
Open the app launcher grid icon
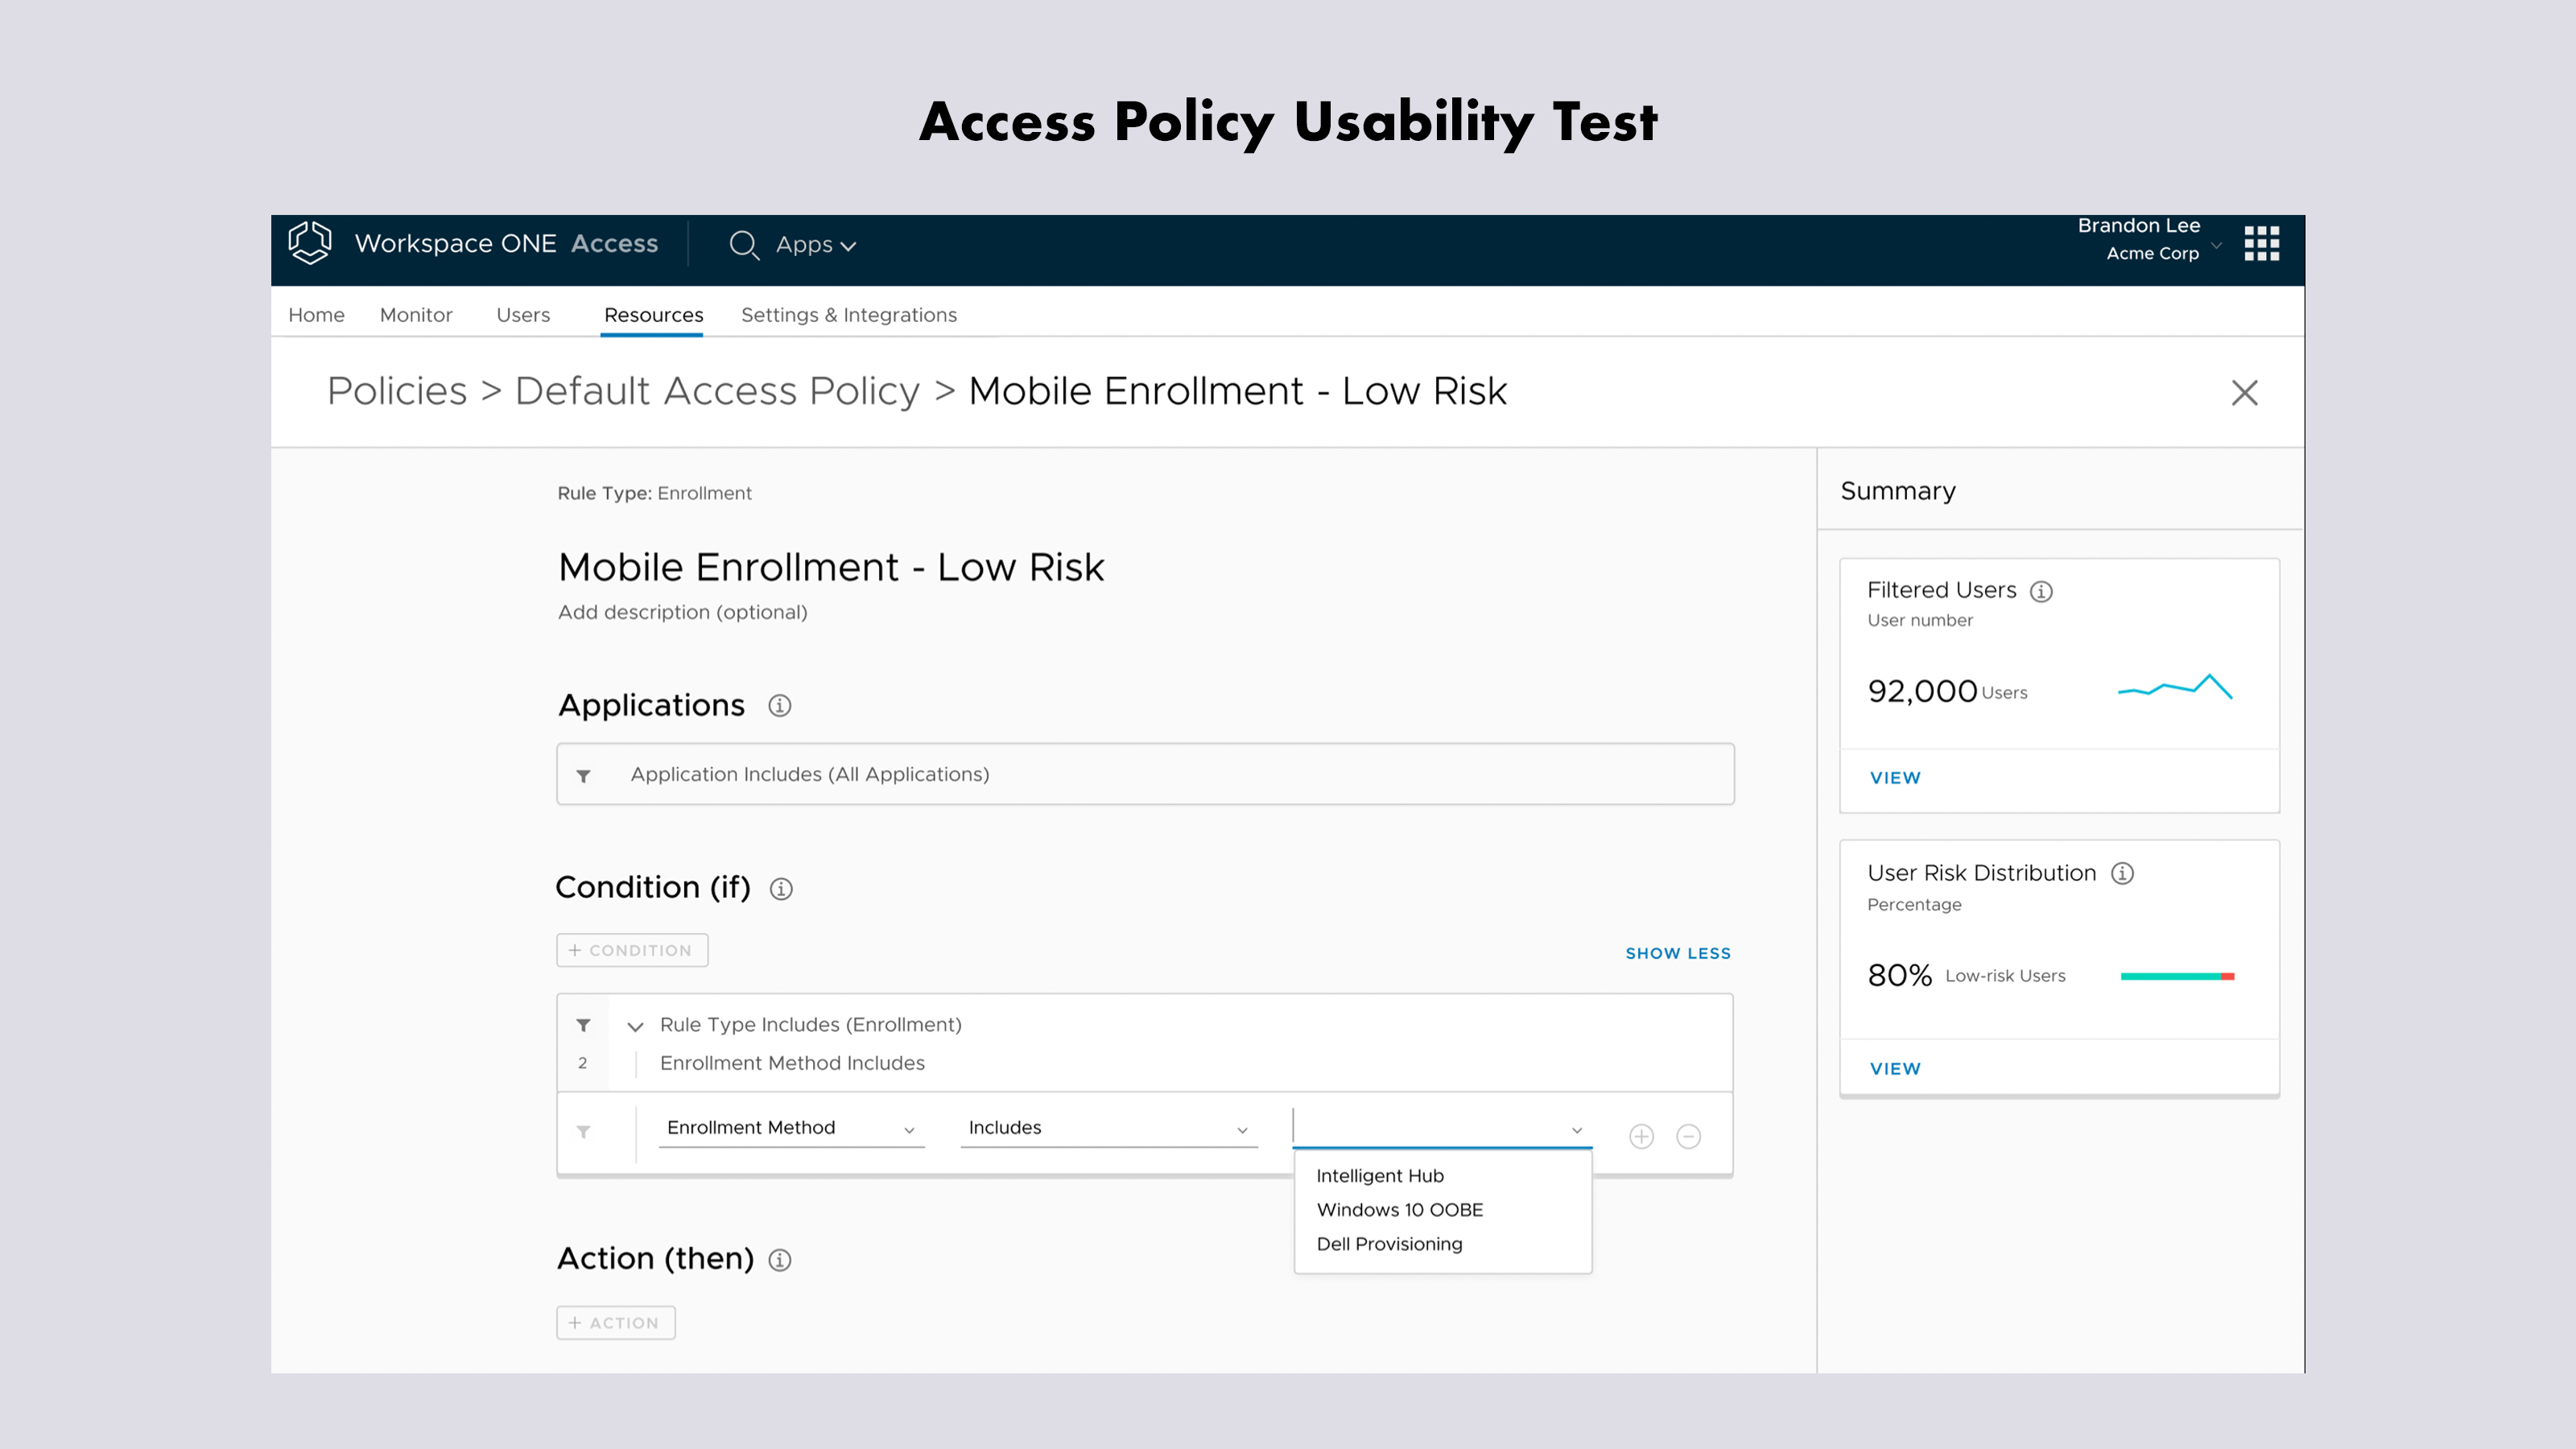(2261, 243)
